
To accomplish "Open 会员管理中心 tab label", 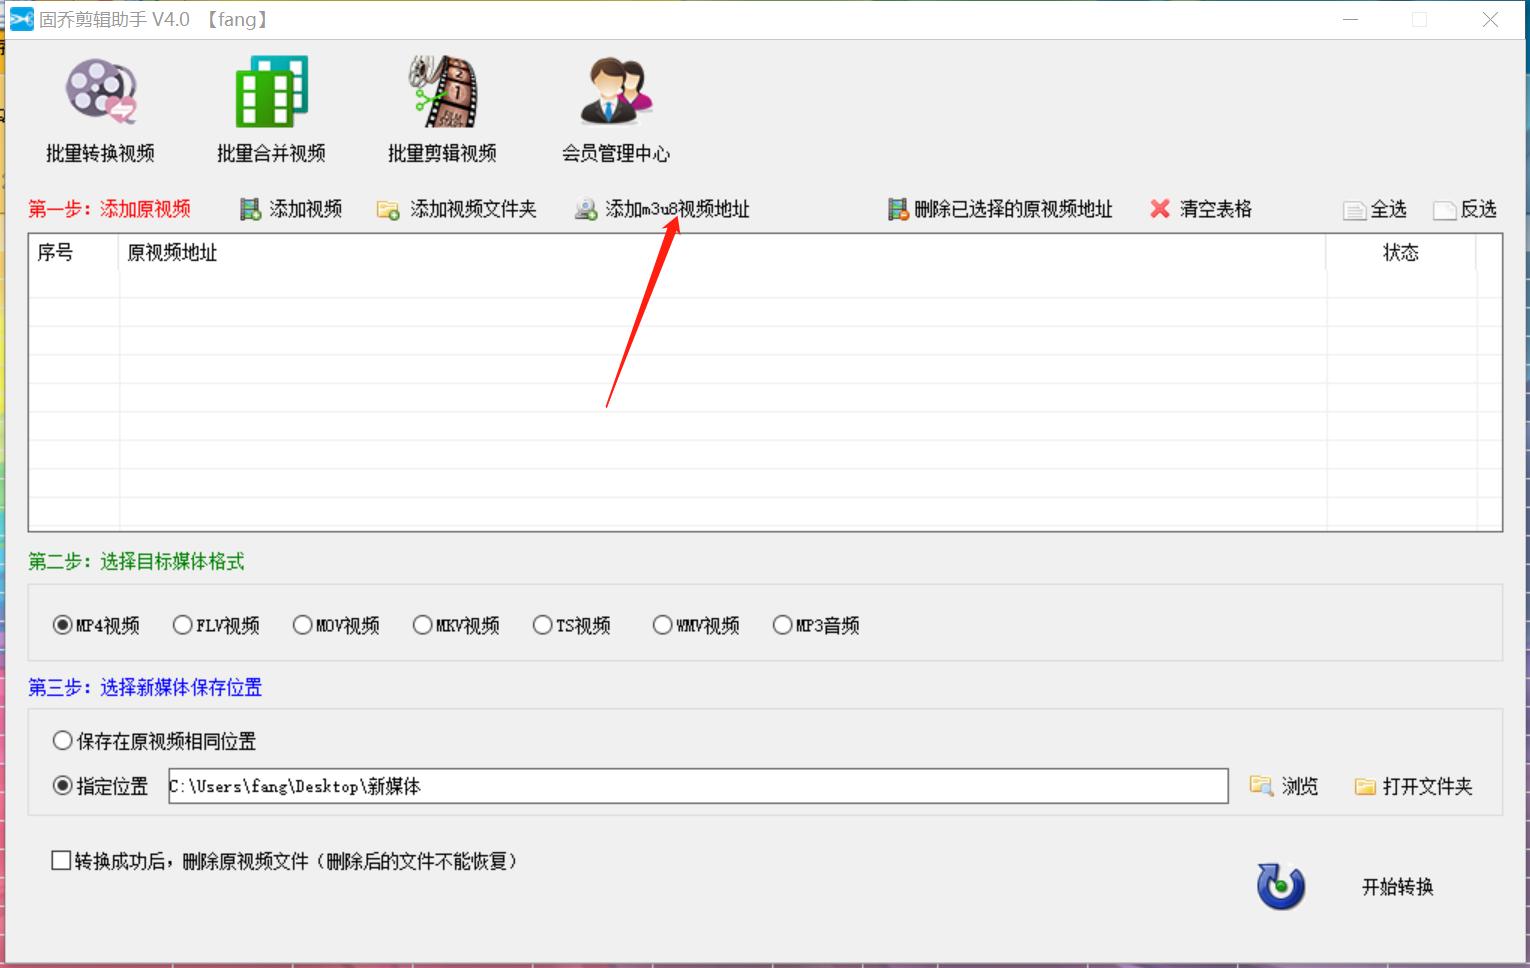I will (x=616, y=153).
